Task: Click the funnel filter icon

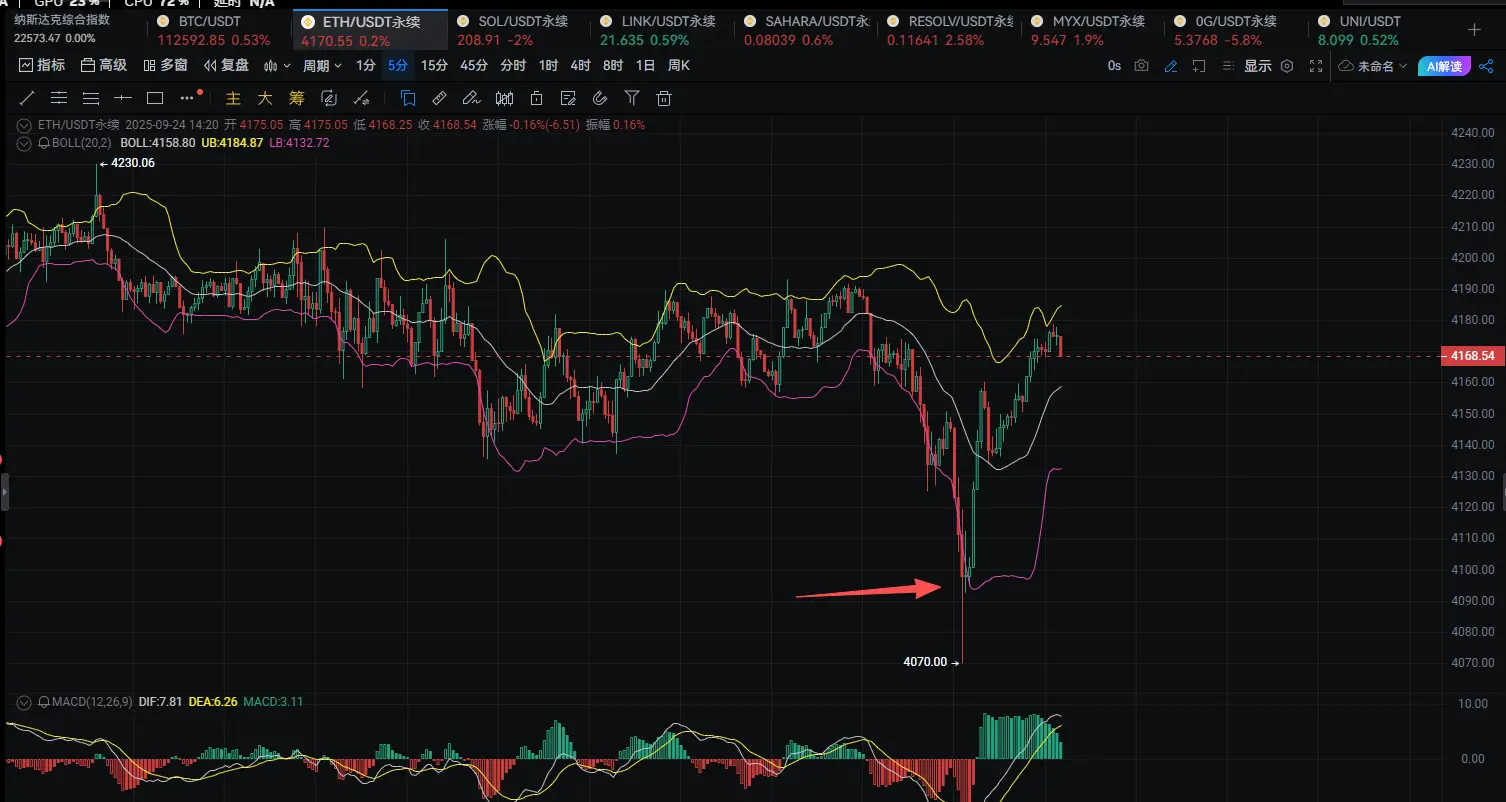Action: click(x=632, y=98)
